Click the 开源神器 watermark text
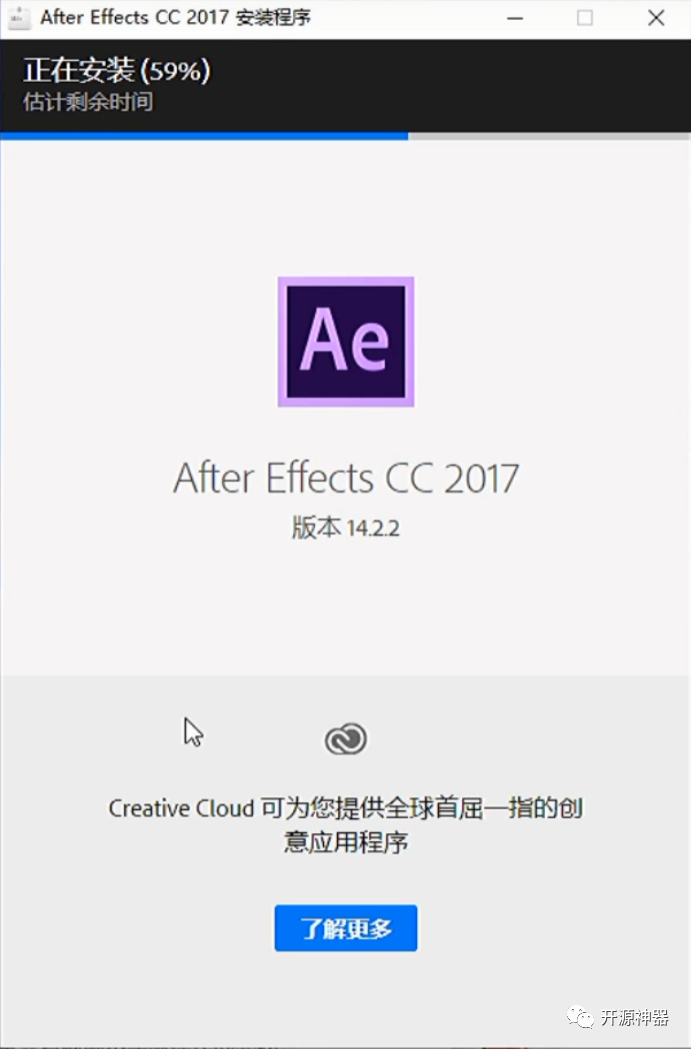Screen dimensions: 691x1049 [634, 1018]
